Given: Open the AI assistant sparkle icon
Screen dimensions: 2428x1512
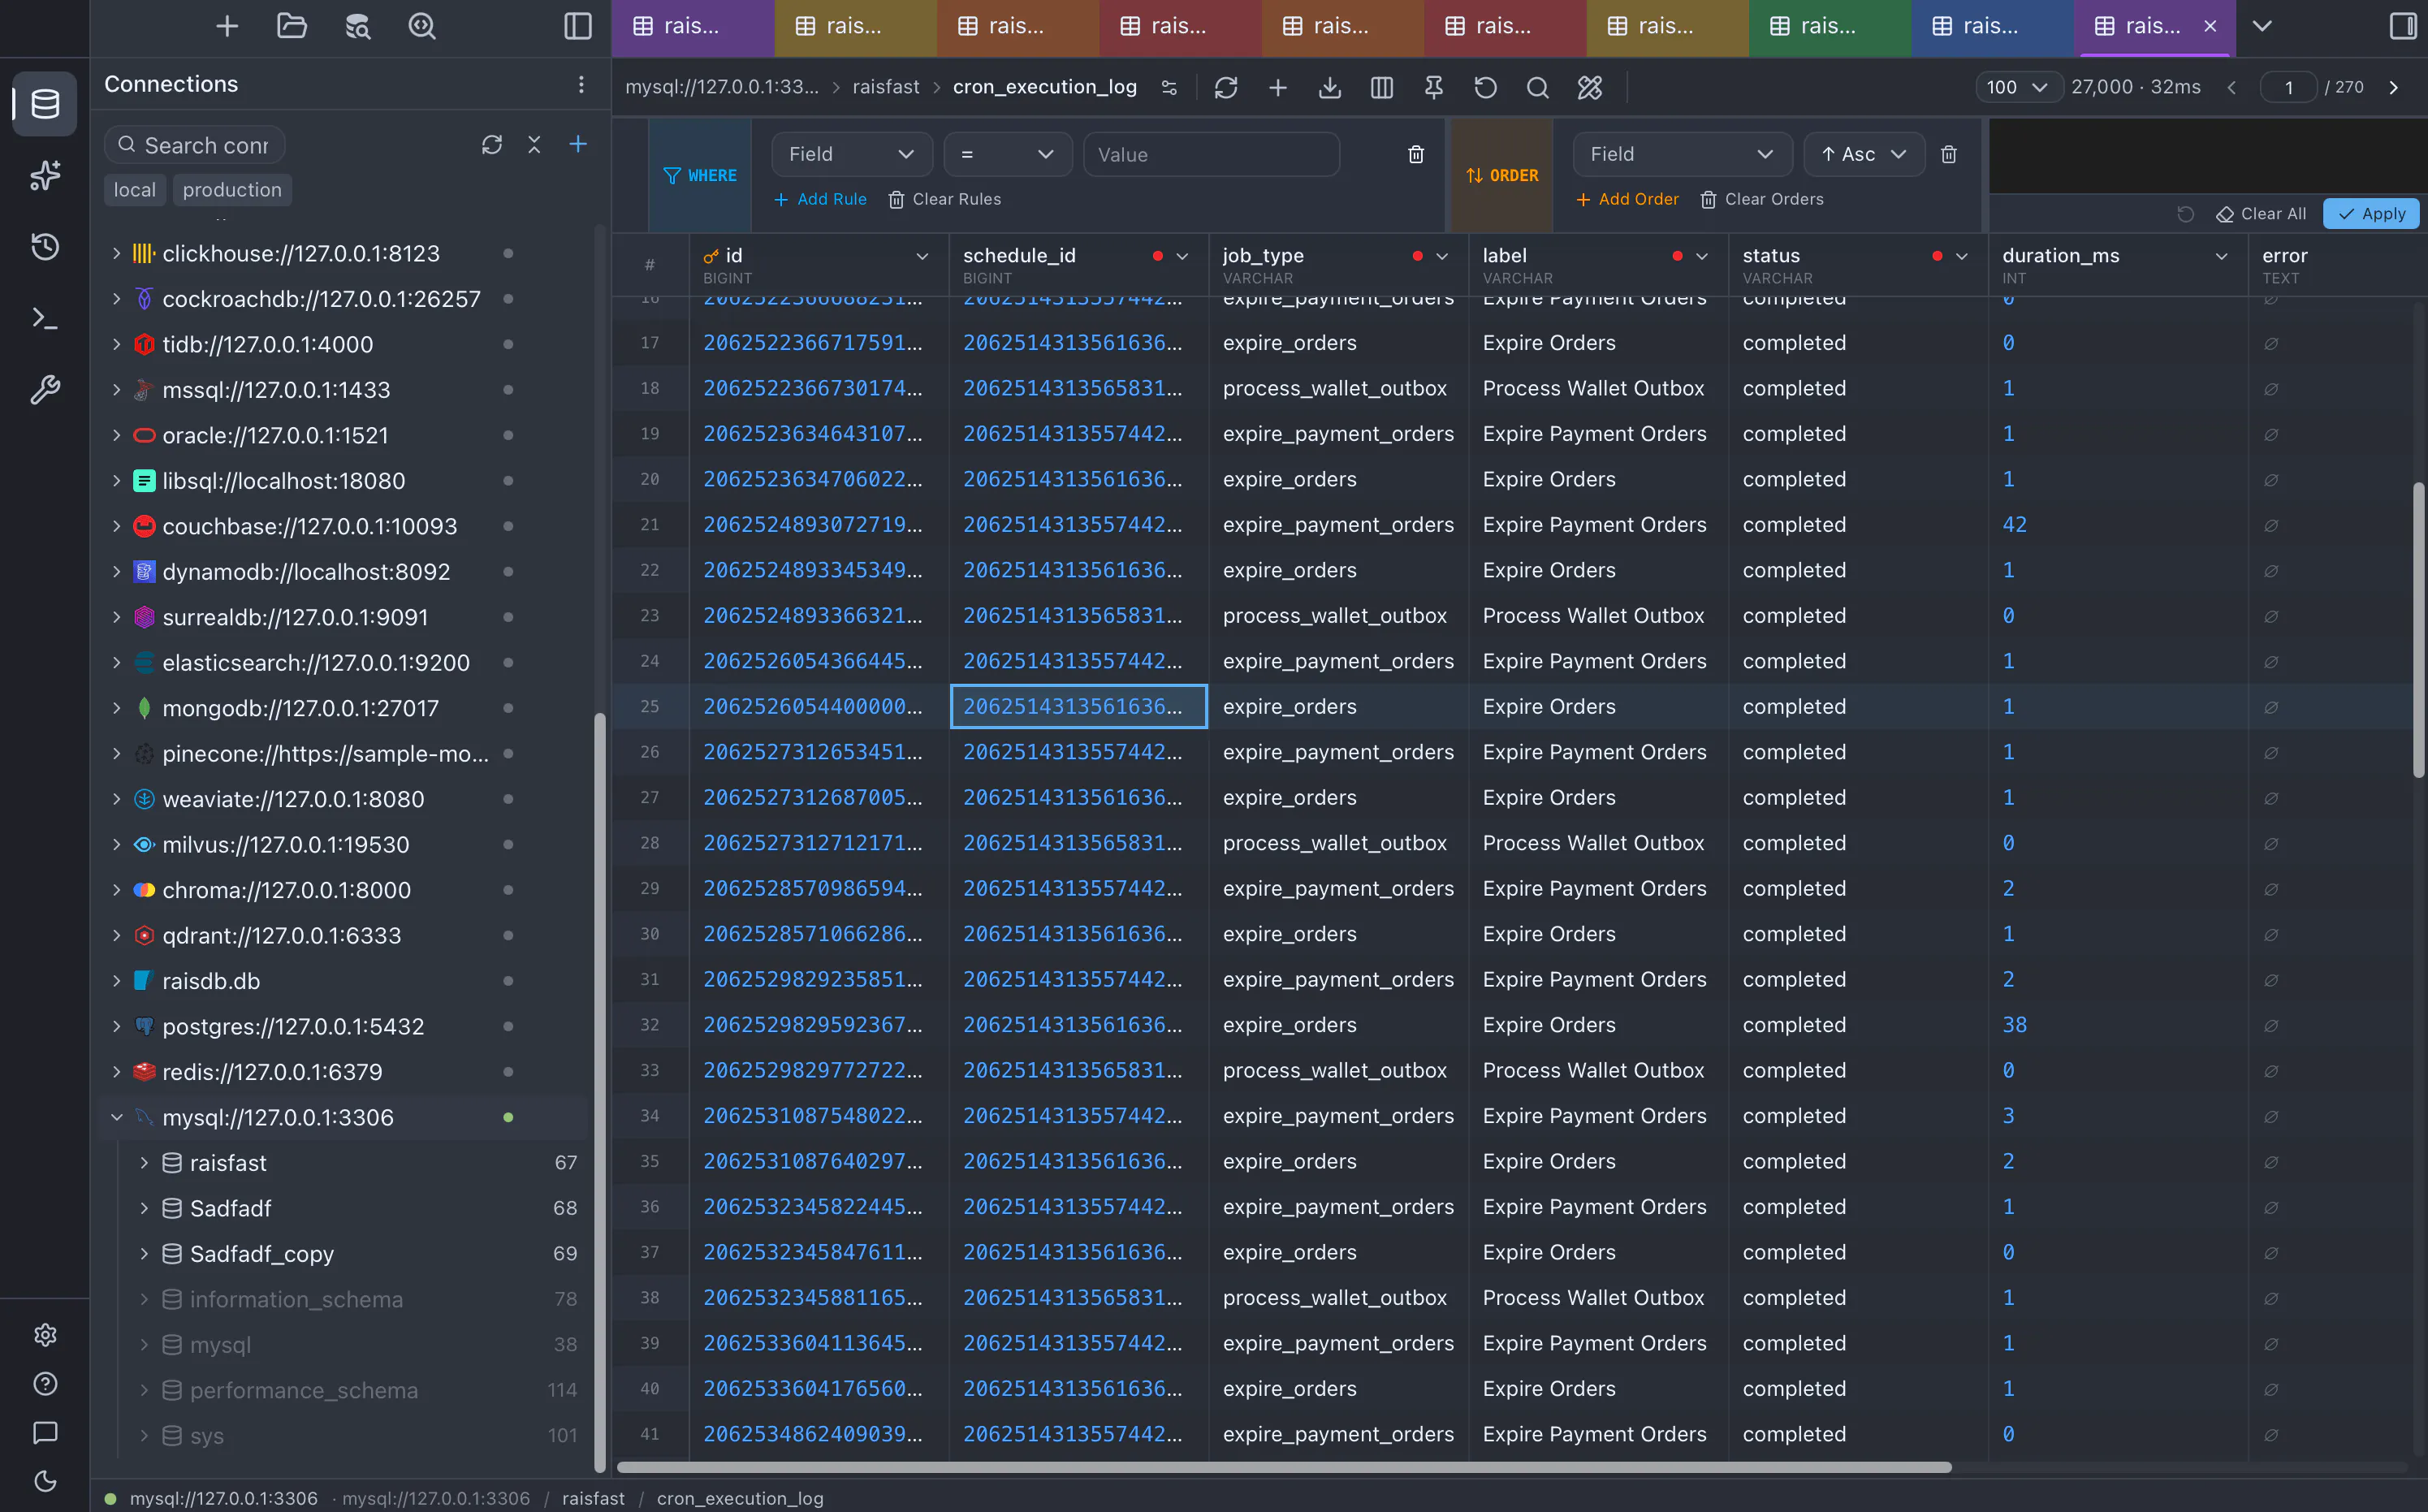Looking at the screenshot, I should [45, 175].
